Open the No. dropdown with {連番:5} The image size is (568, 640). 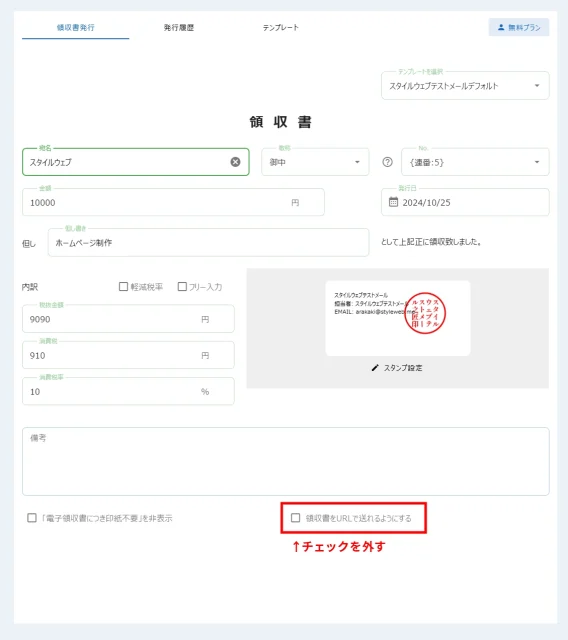coord(475,162)
